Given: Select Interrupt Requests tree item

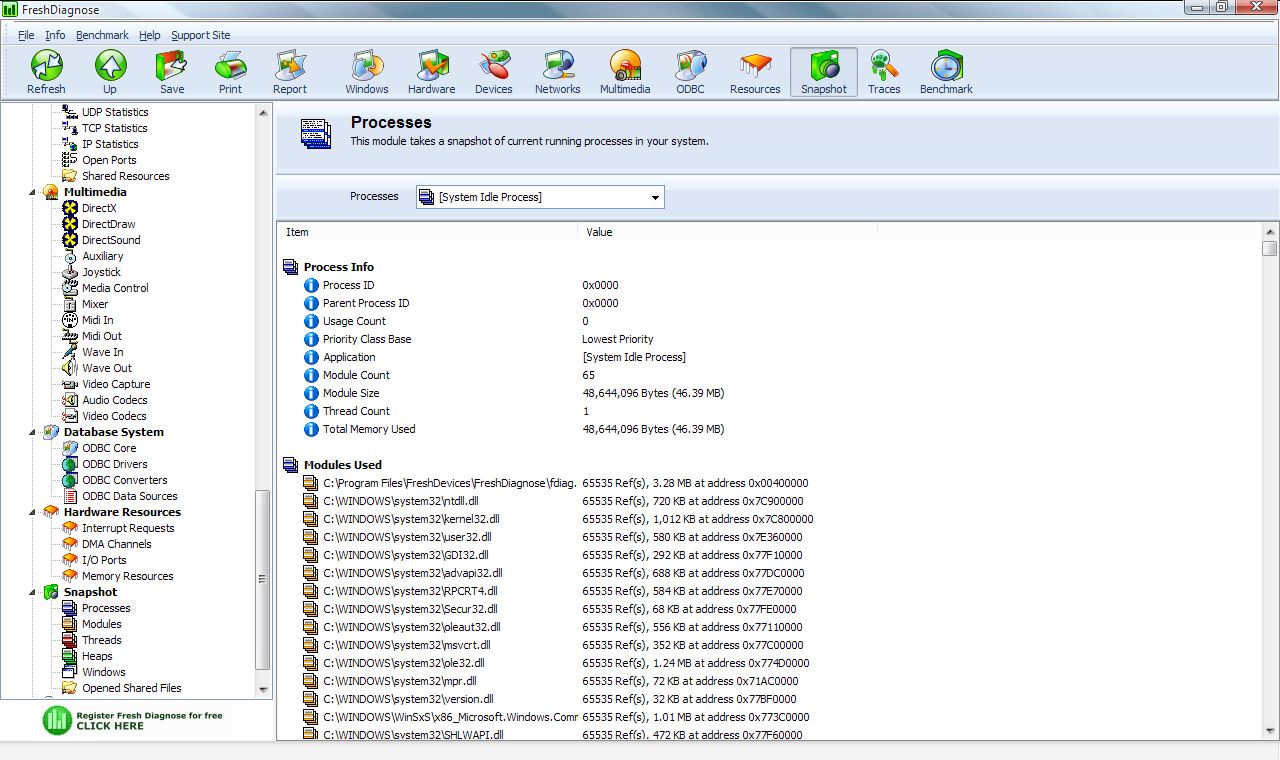Looking at the screenshot, I should coord(128,528).
